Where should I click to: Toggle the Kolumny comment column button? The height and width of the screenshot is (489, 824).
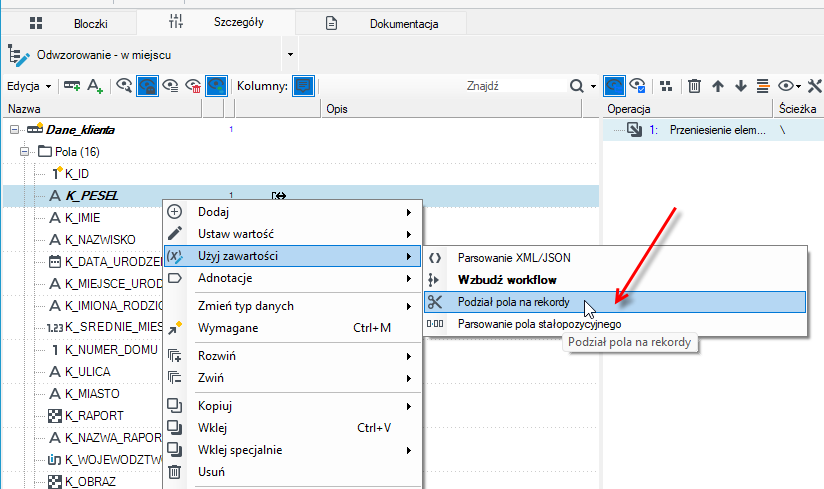[303, 86]
